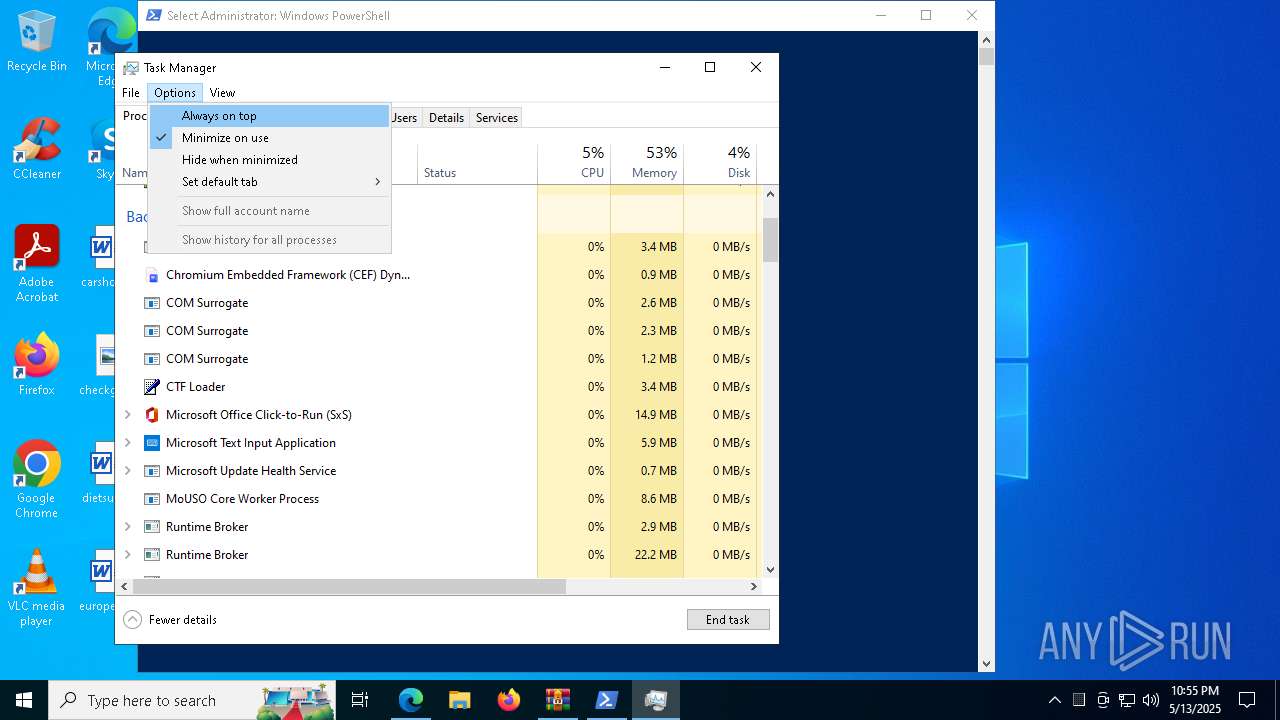Open File Explorer from the taskbar
1280x720 pixels.
click(x=459, y=700)
